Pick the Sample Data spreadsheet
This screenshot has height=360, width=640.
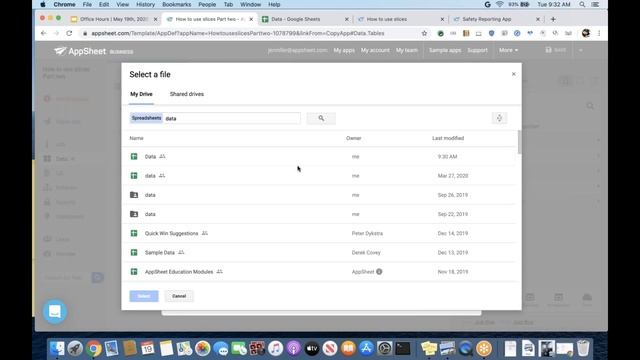[x=320, y=252]
